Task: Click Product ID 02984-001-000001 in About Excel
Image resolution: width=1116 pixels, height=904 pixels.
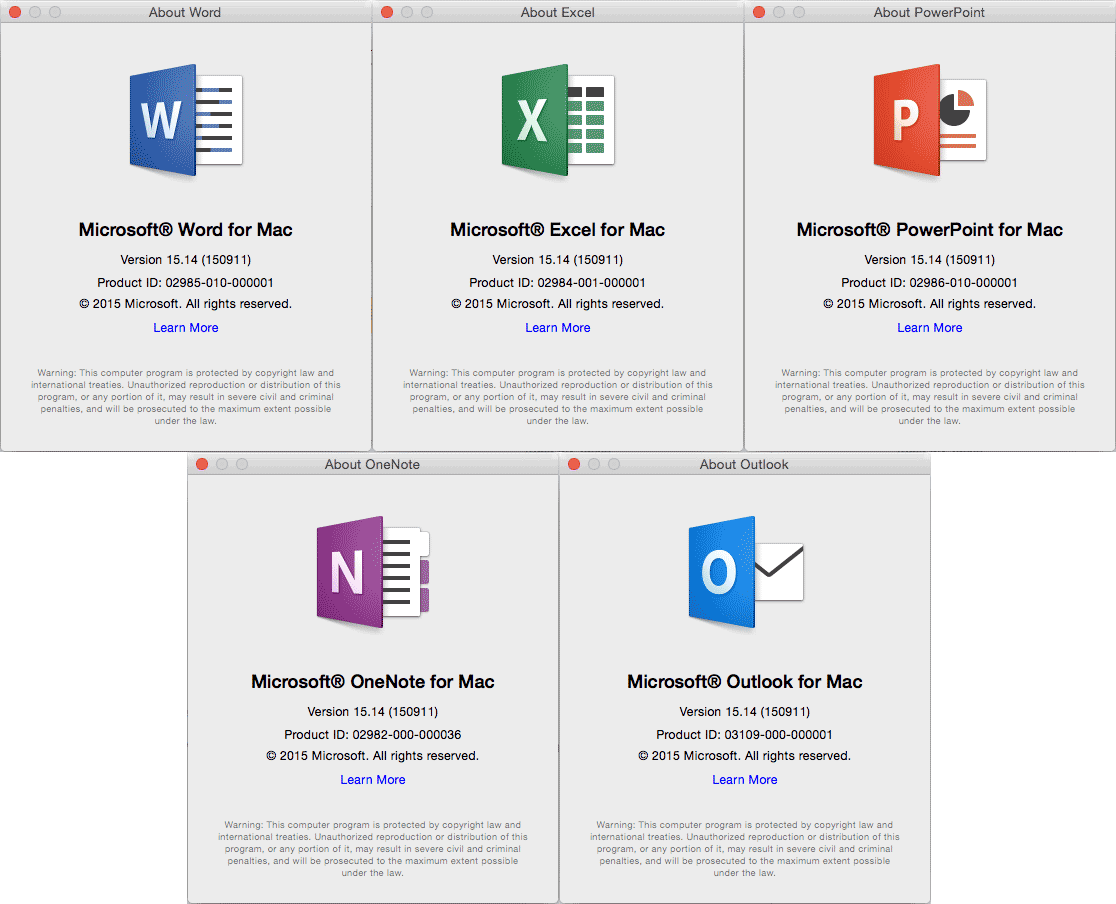Action: click(x=558, y=283)
